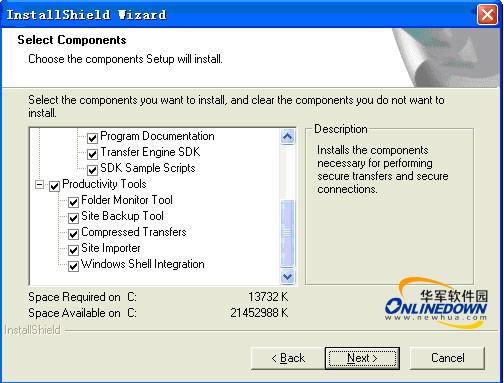
Task: Proceed with the Next button
Action: pyautogui.click(x=362, y=358)
